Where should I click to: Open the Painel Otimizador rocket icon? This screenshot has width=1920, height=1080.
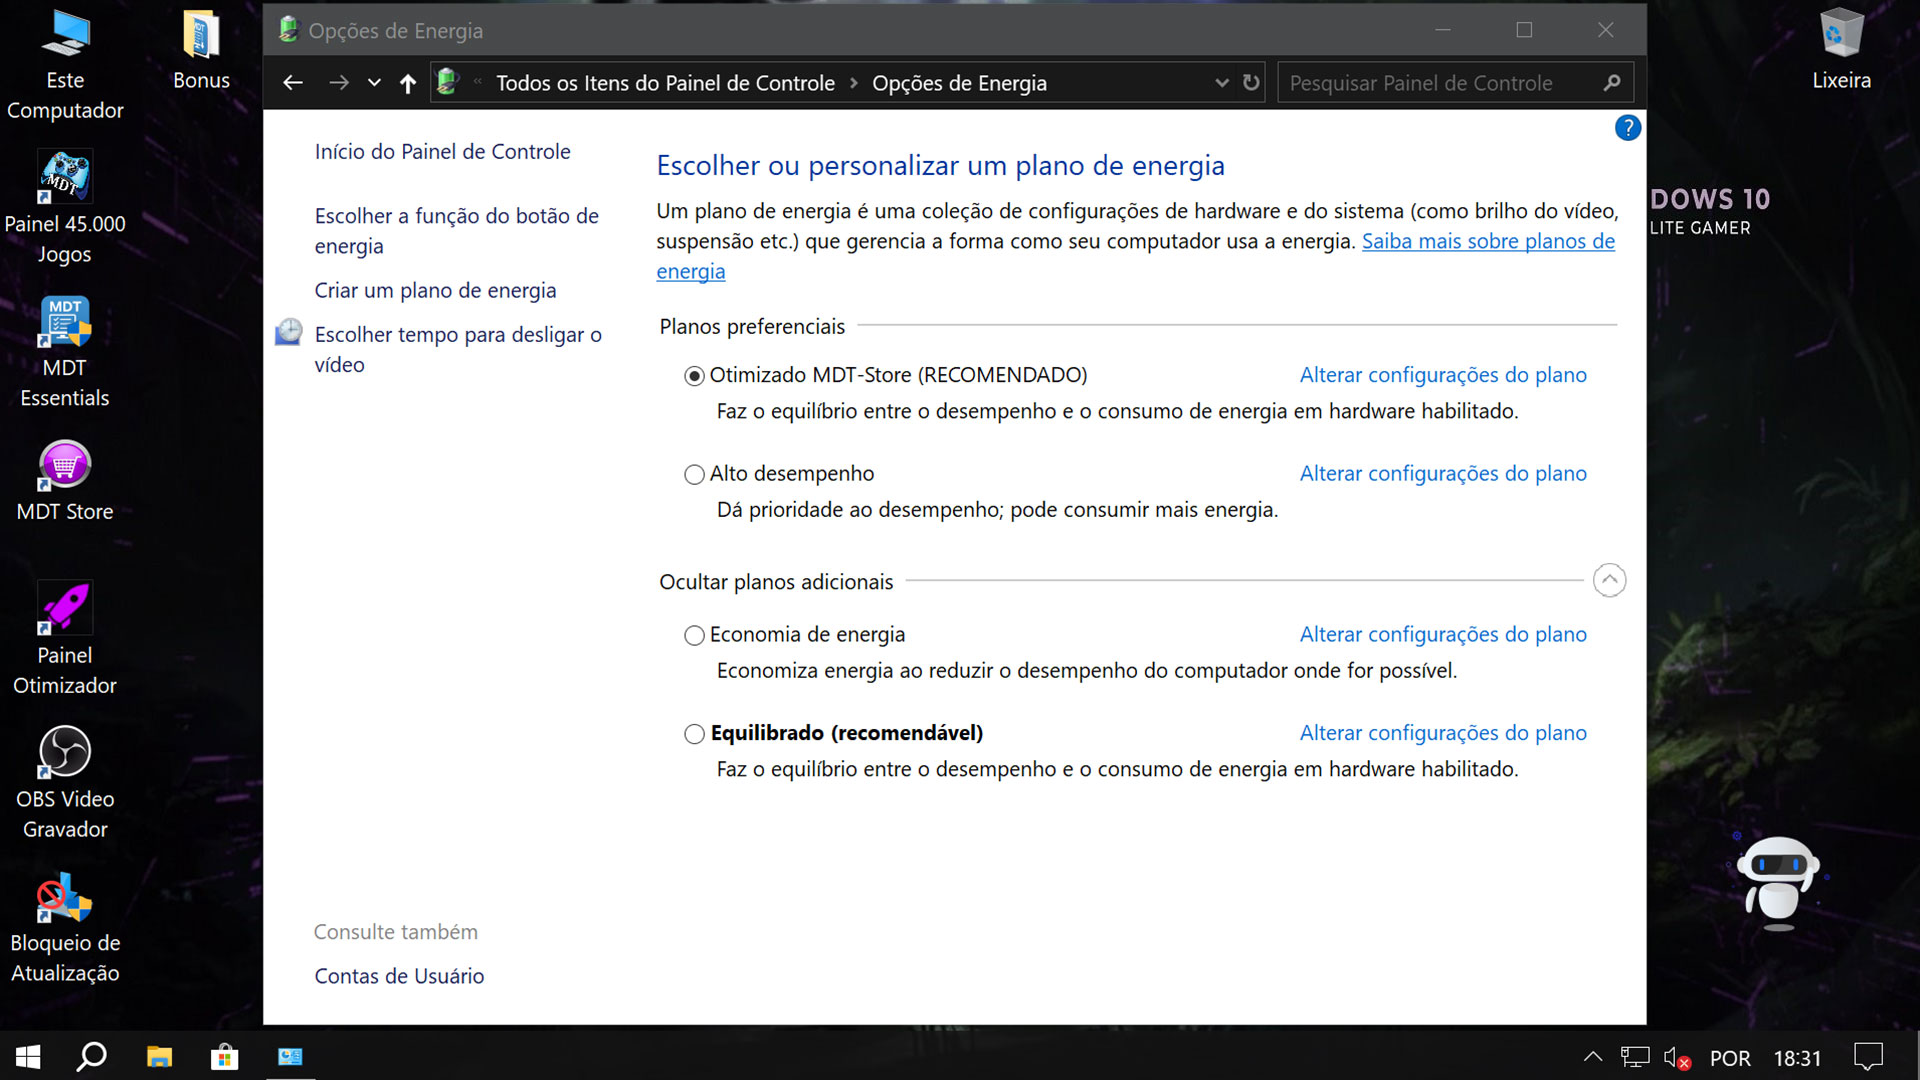(65, 608)
